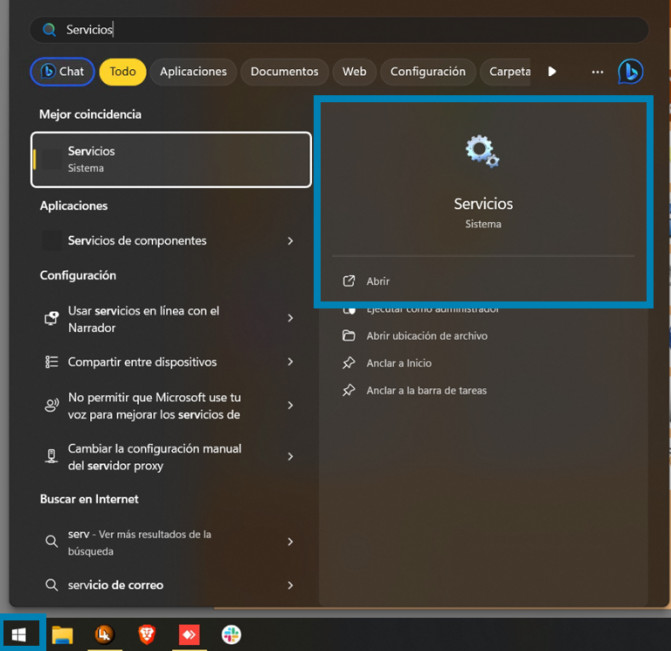Open Slack from the taskbar

[x=231, y=634]
